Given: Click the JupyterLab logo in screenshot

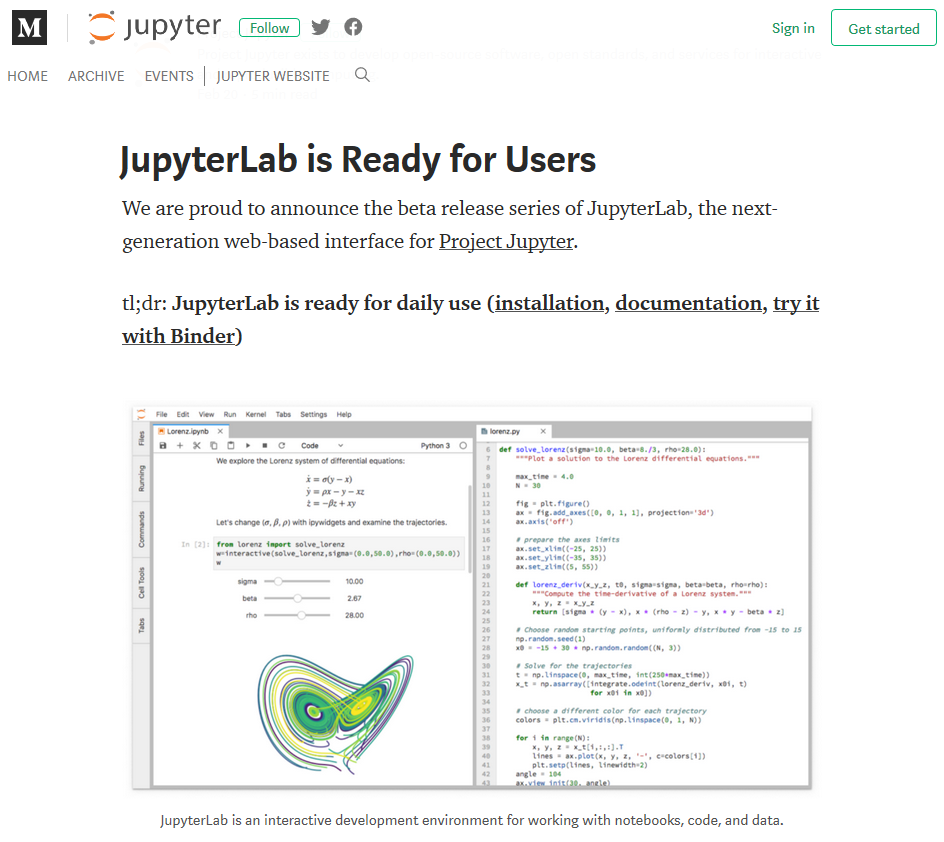Looking at the screenshot, I should [141, 414].
